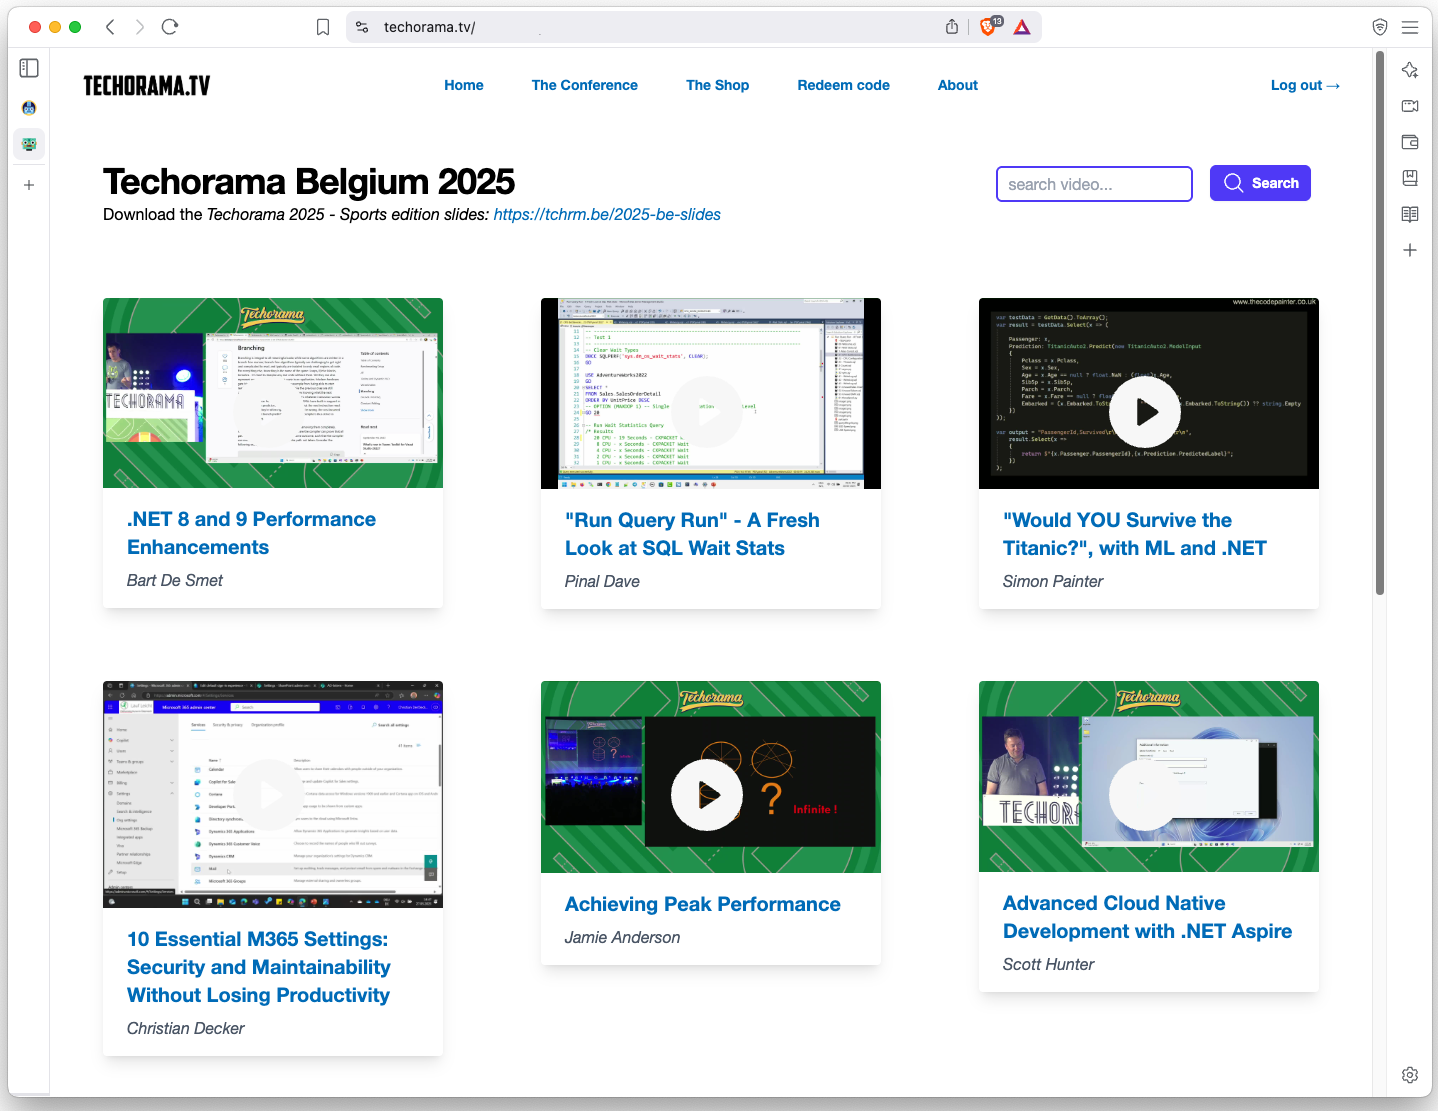
Task: Select the active green robot vertical tab
Action: (x=29, y=144)
